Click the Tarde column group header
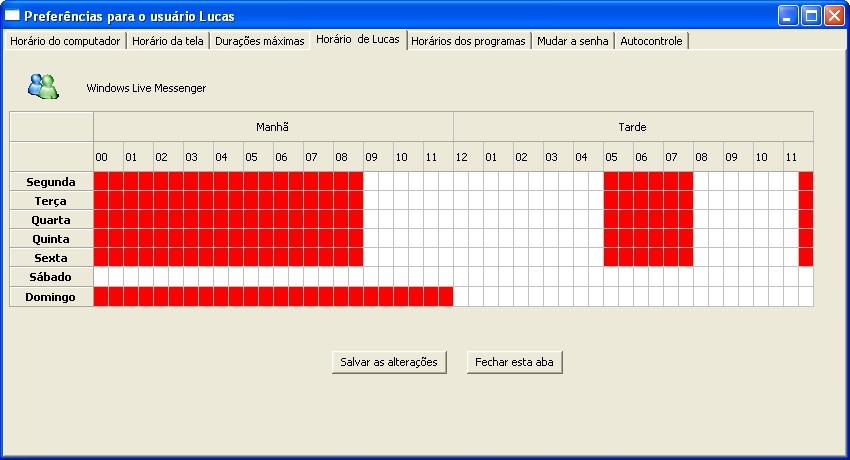Image resolution: width=850 pixels, height=460 pixels. point(633,127)
